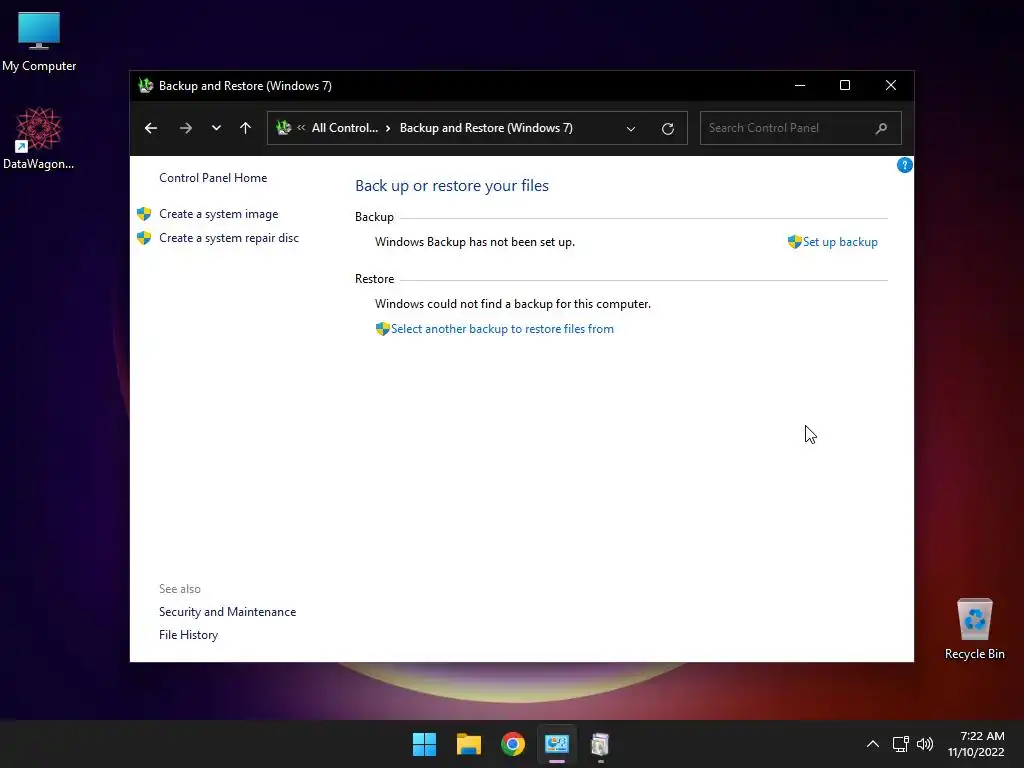Open File Explorer from the taskbar

469,744
